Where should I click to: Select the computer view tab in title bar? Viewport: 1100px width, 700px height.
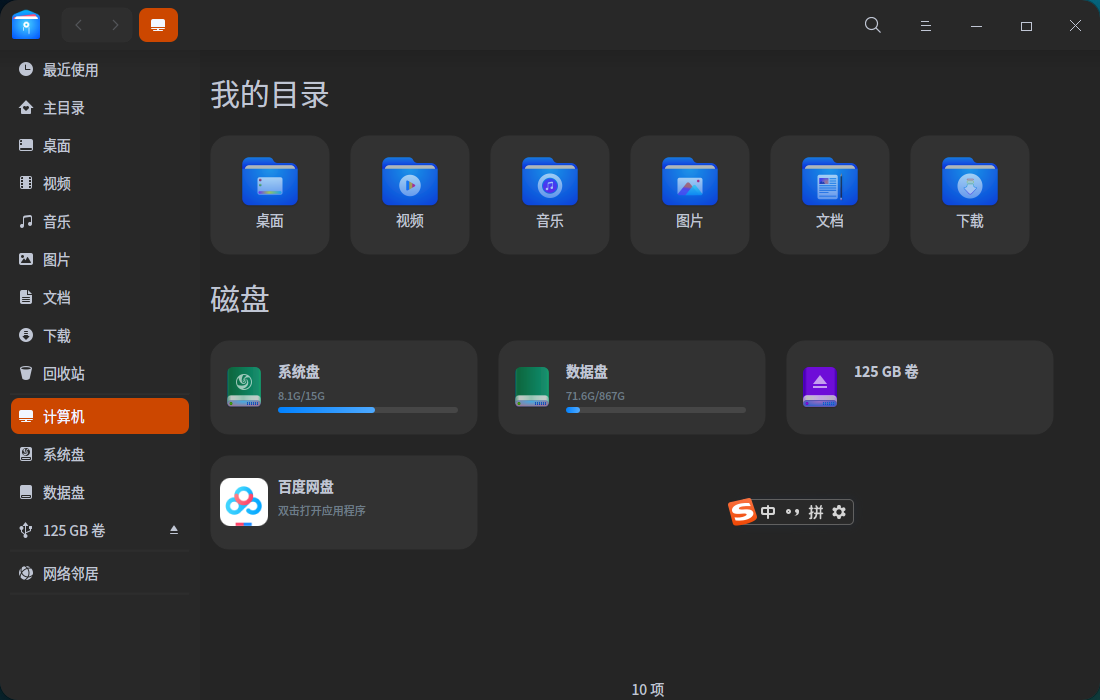pos(158,25)
